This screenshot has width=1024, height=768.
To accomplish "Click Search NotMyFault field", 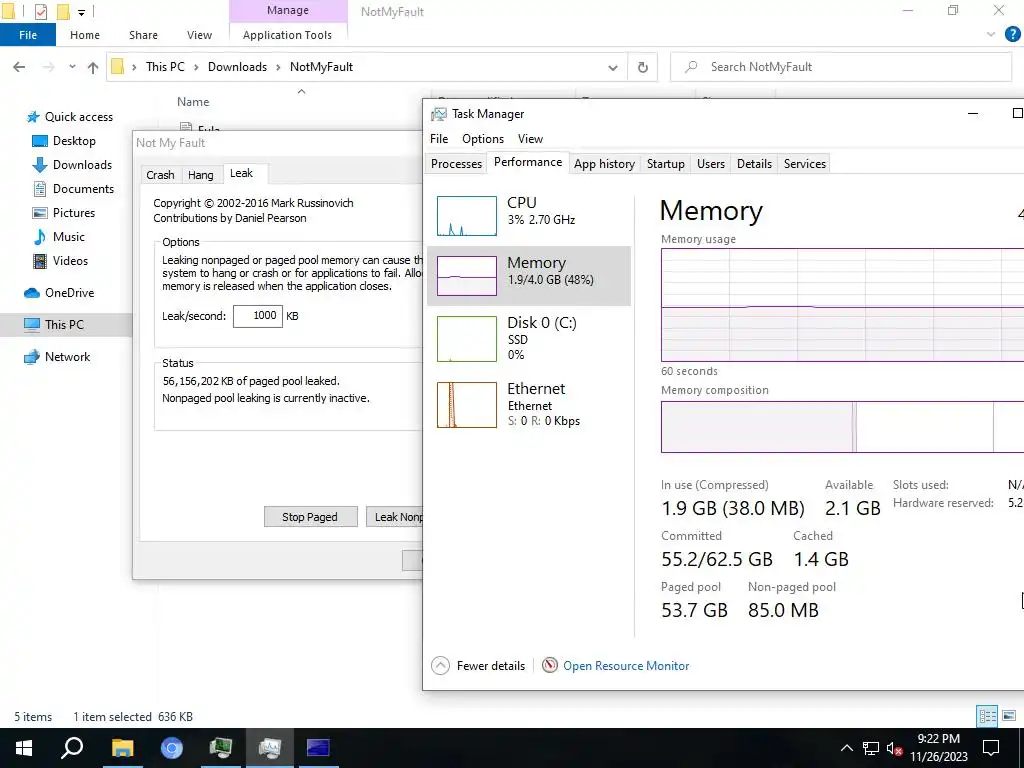I will click(841, 67).
